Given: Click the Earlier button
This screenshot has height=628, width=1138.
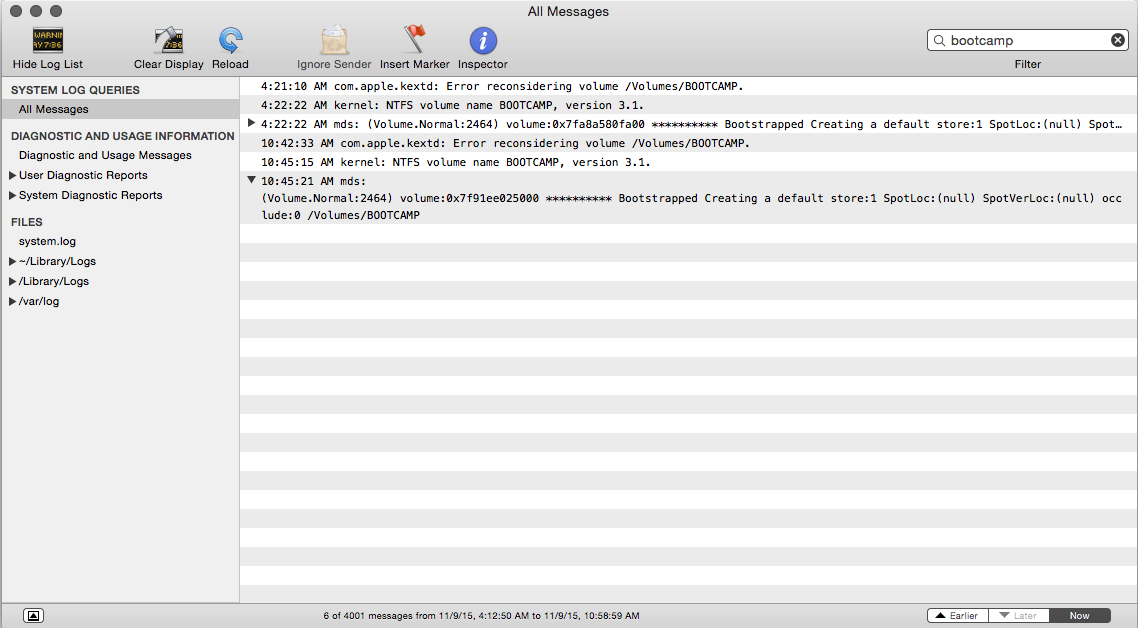Looking at the screenshot, I should [x=958, y=616].
